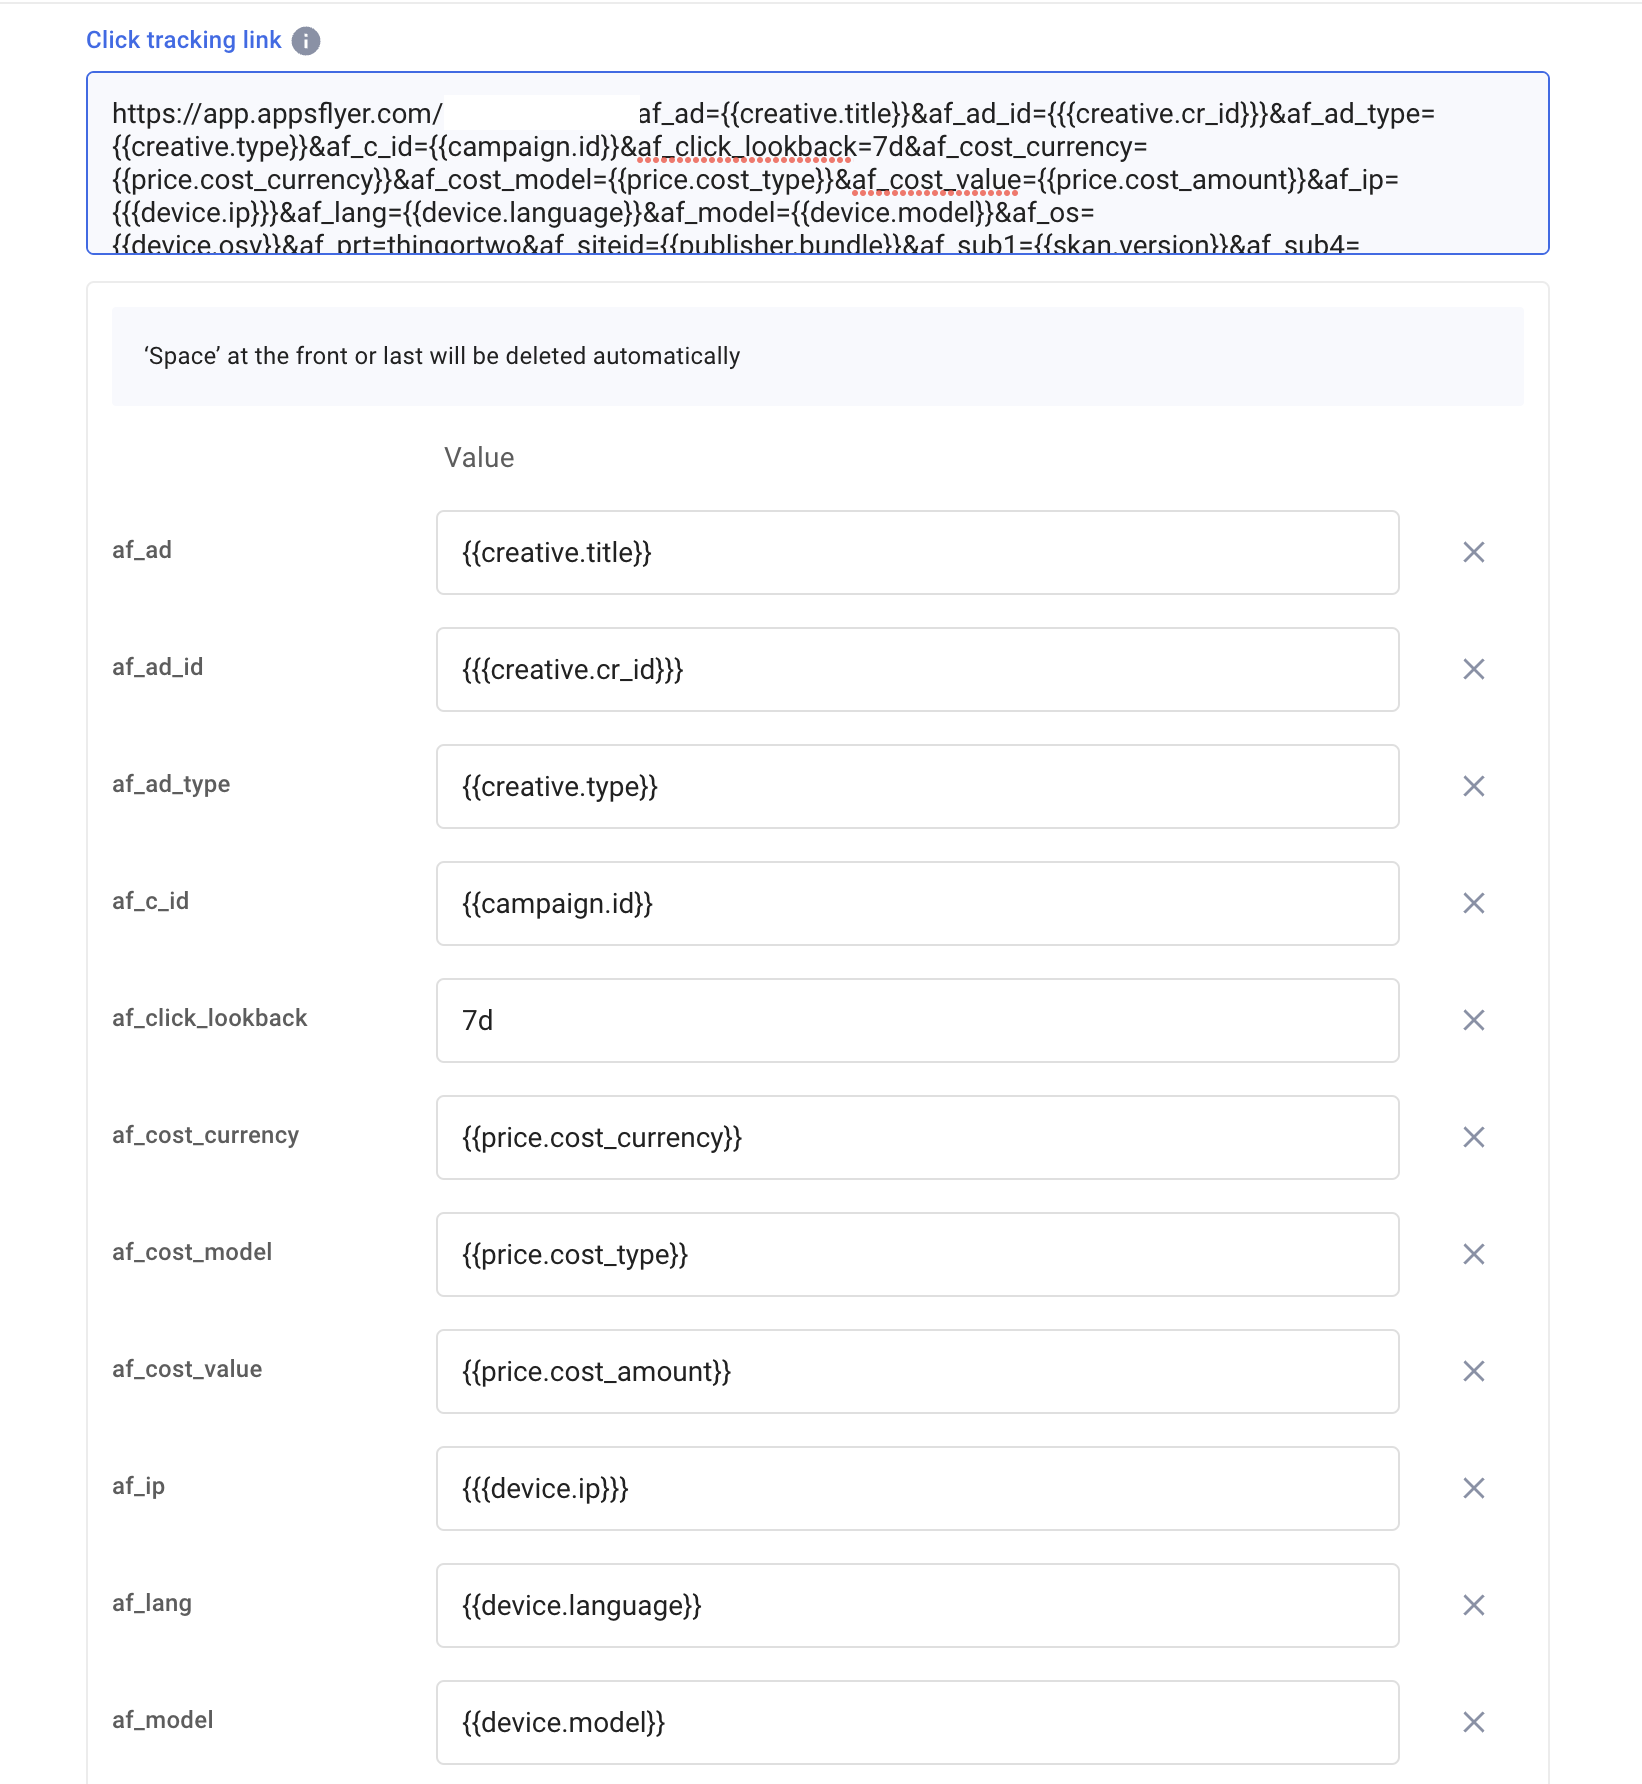Click the campaign.id value input
Image resolution: width=1642 pixels, height=1784 pixels.
coord(916,903)
